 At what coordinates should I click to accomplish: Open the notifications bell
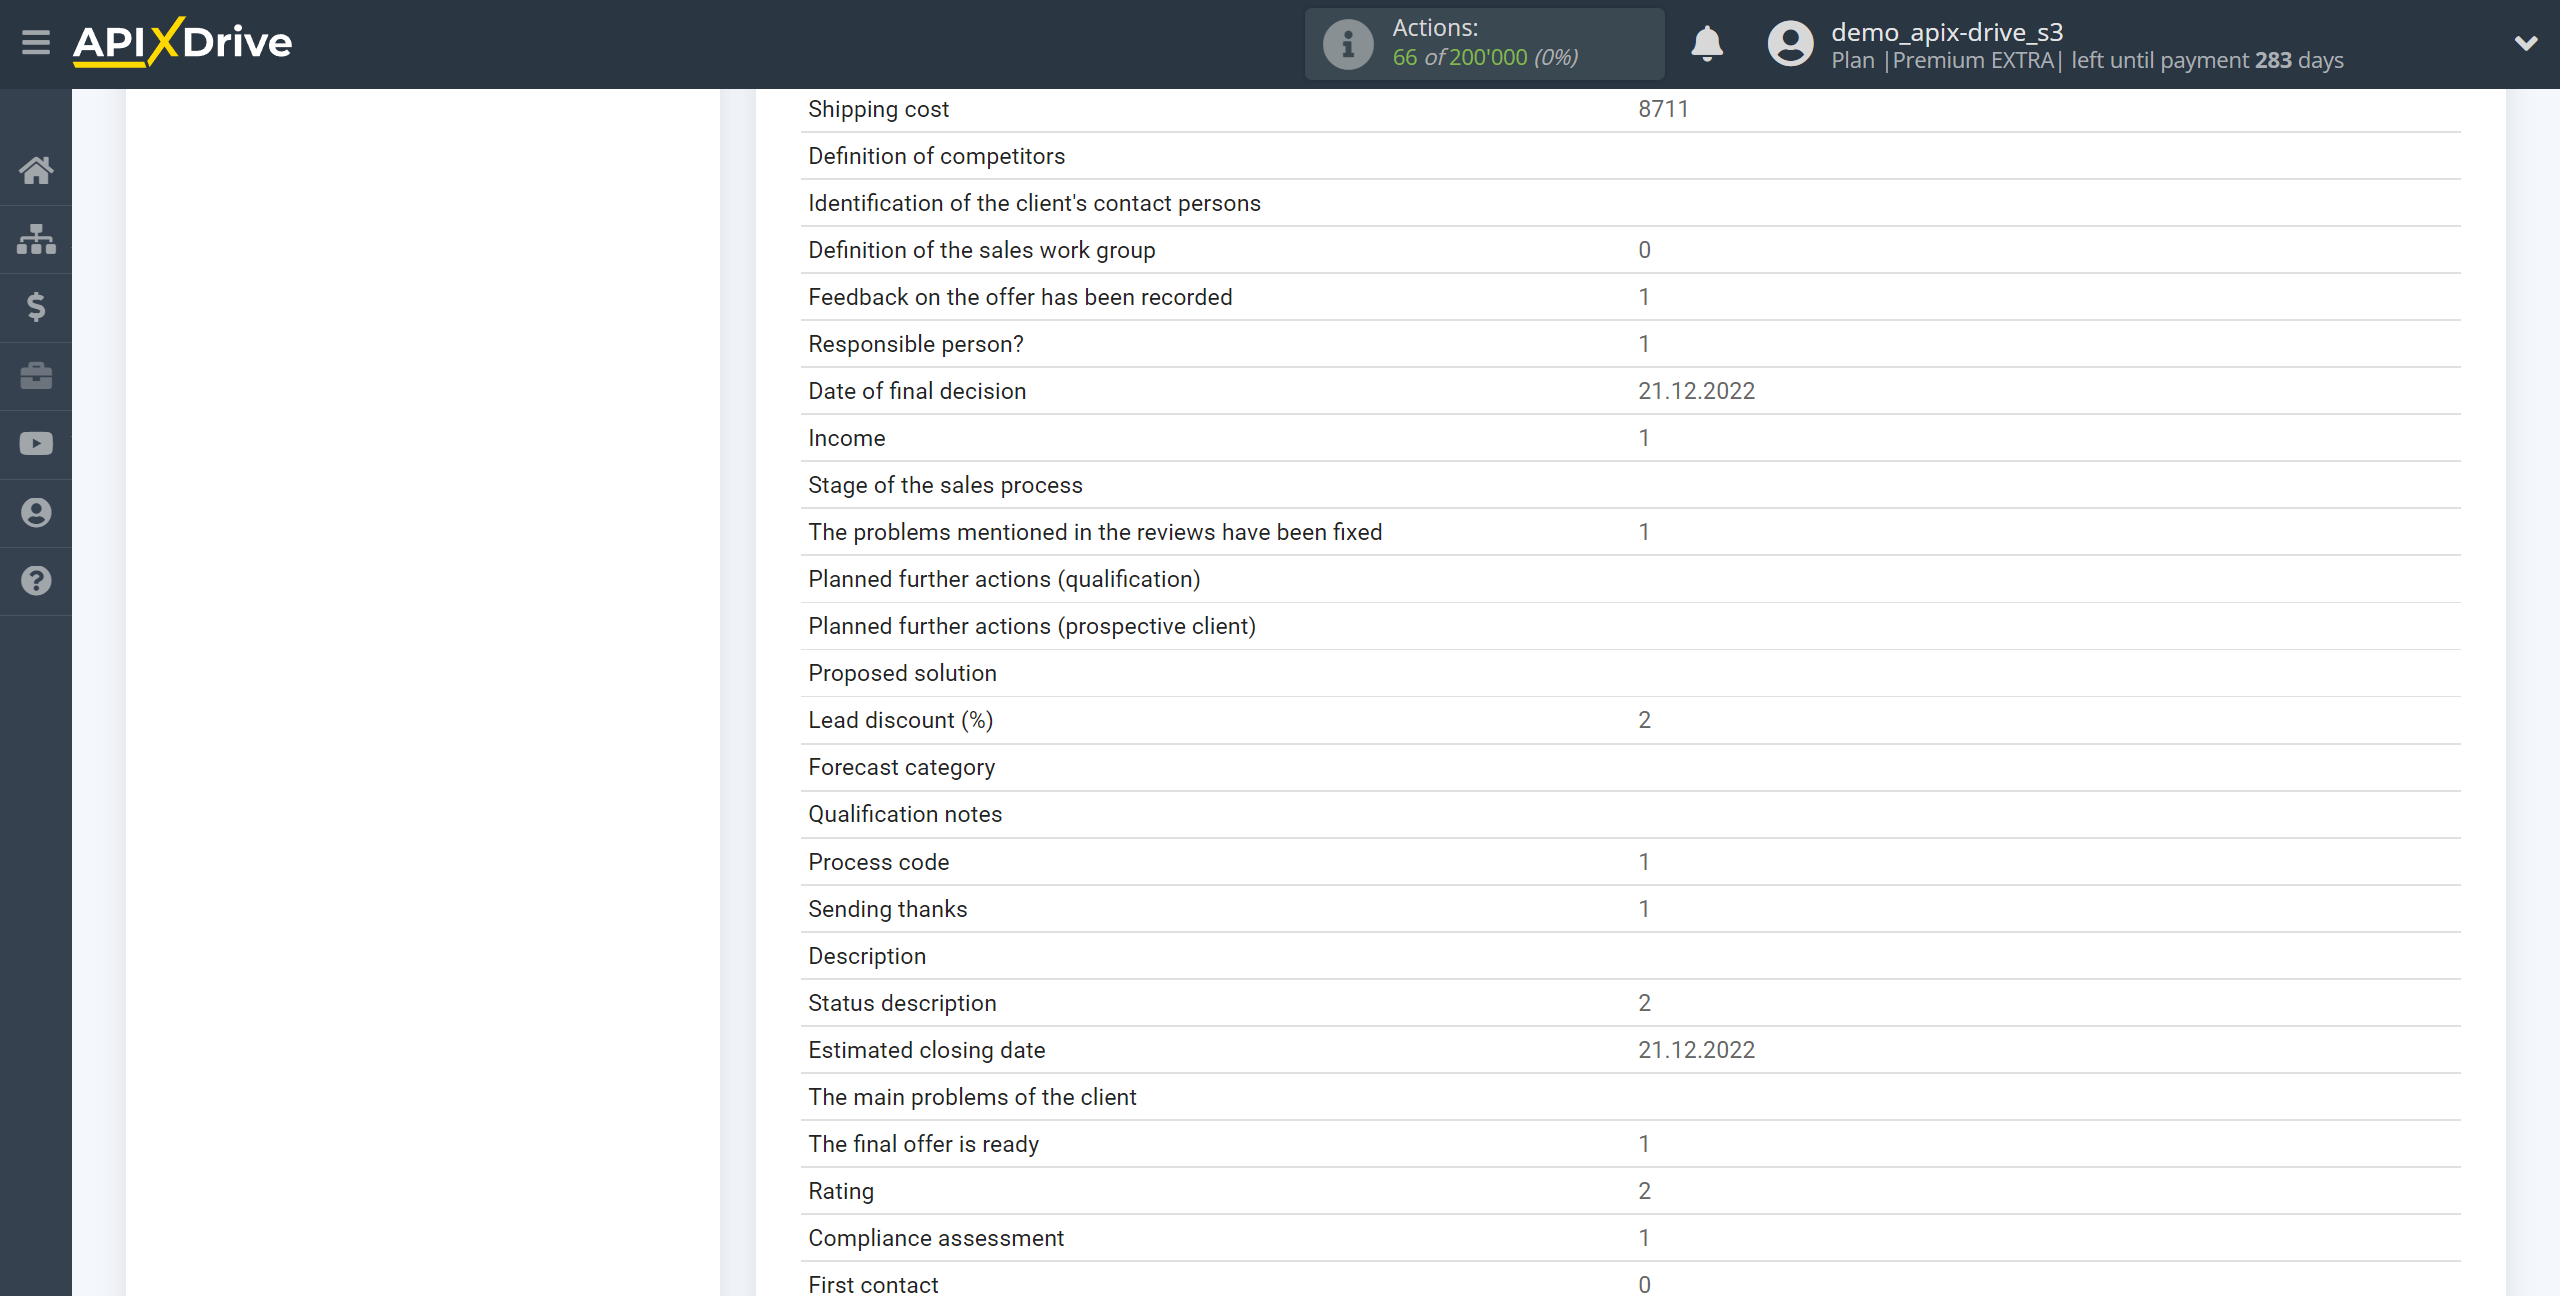(x=1707, y=44)
